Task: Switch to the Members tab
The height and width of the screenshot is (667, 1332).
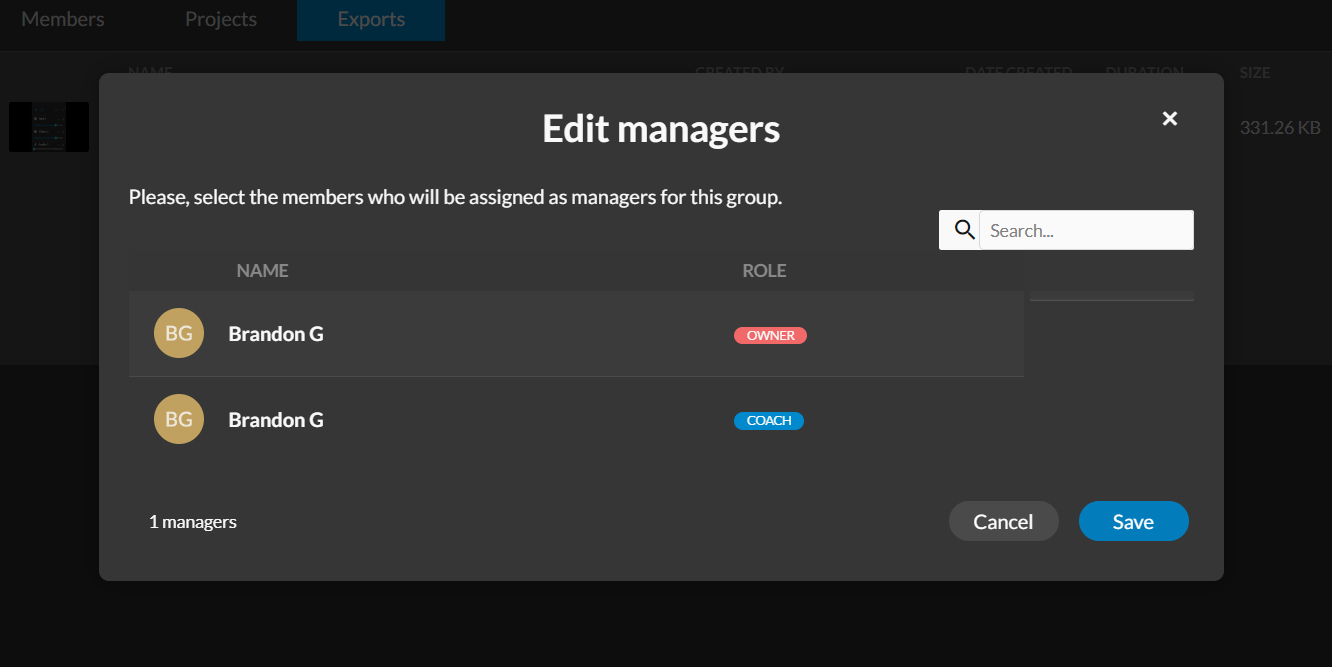Action: pos(63,19)
